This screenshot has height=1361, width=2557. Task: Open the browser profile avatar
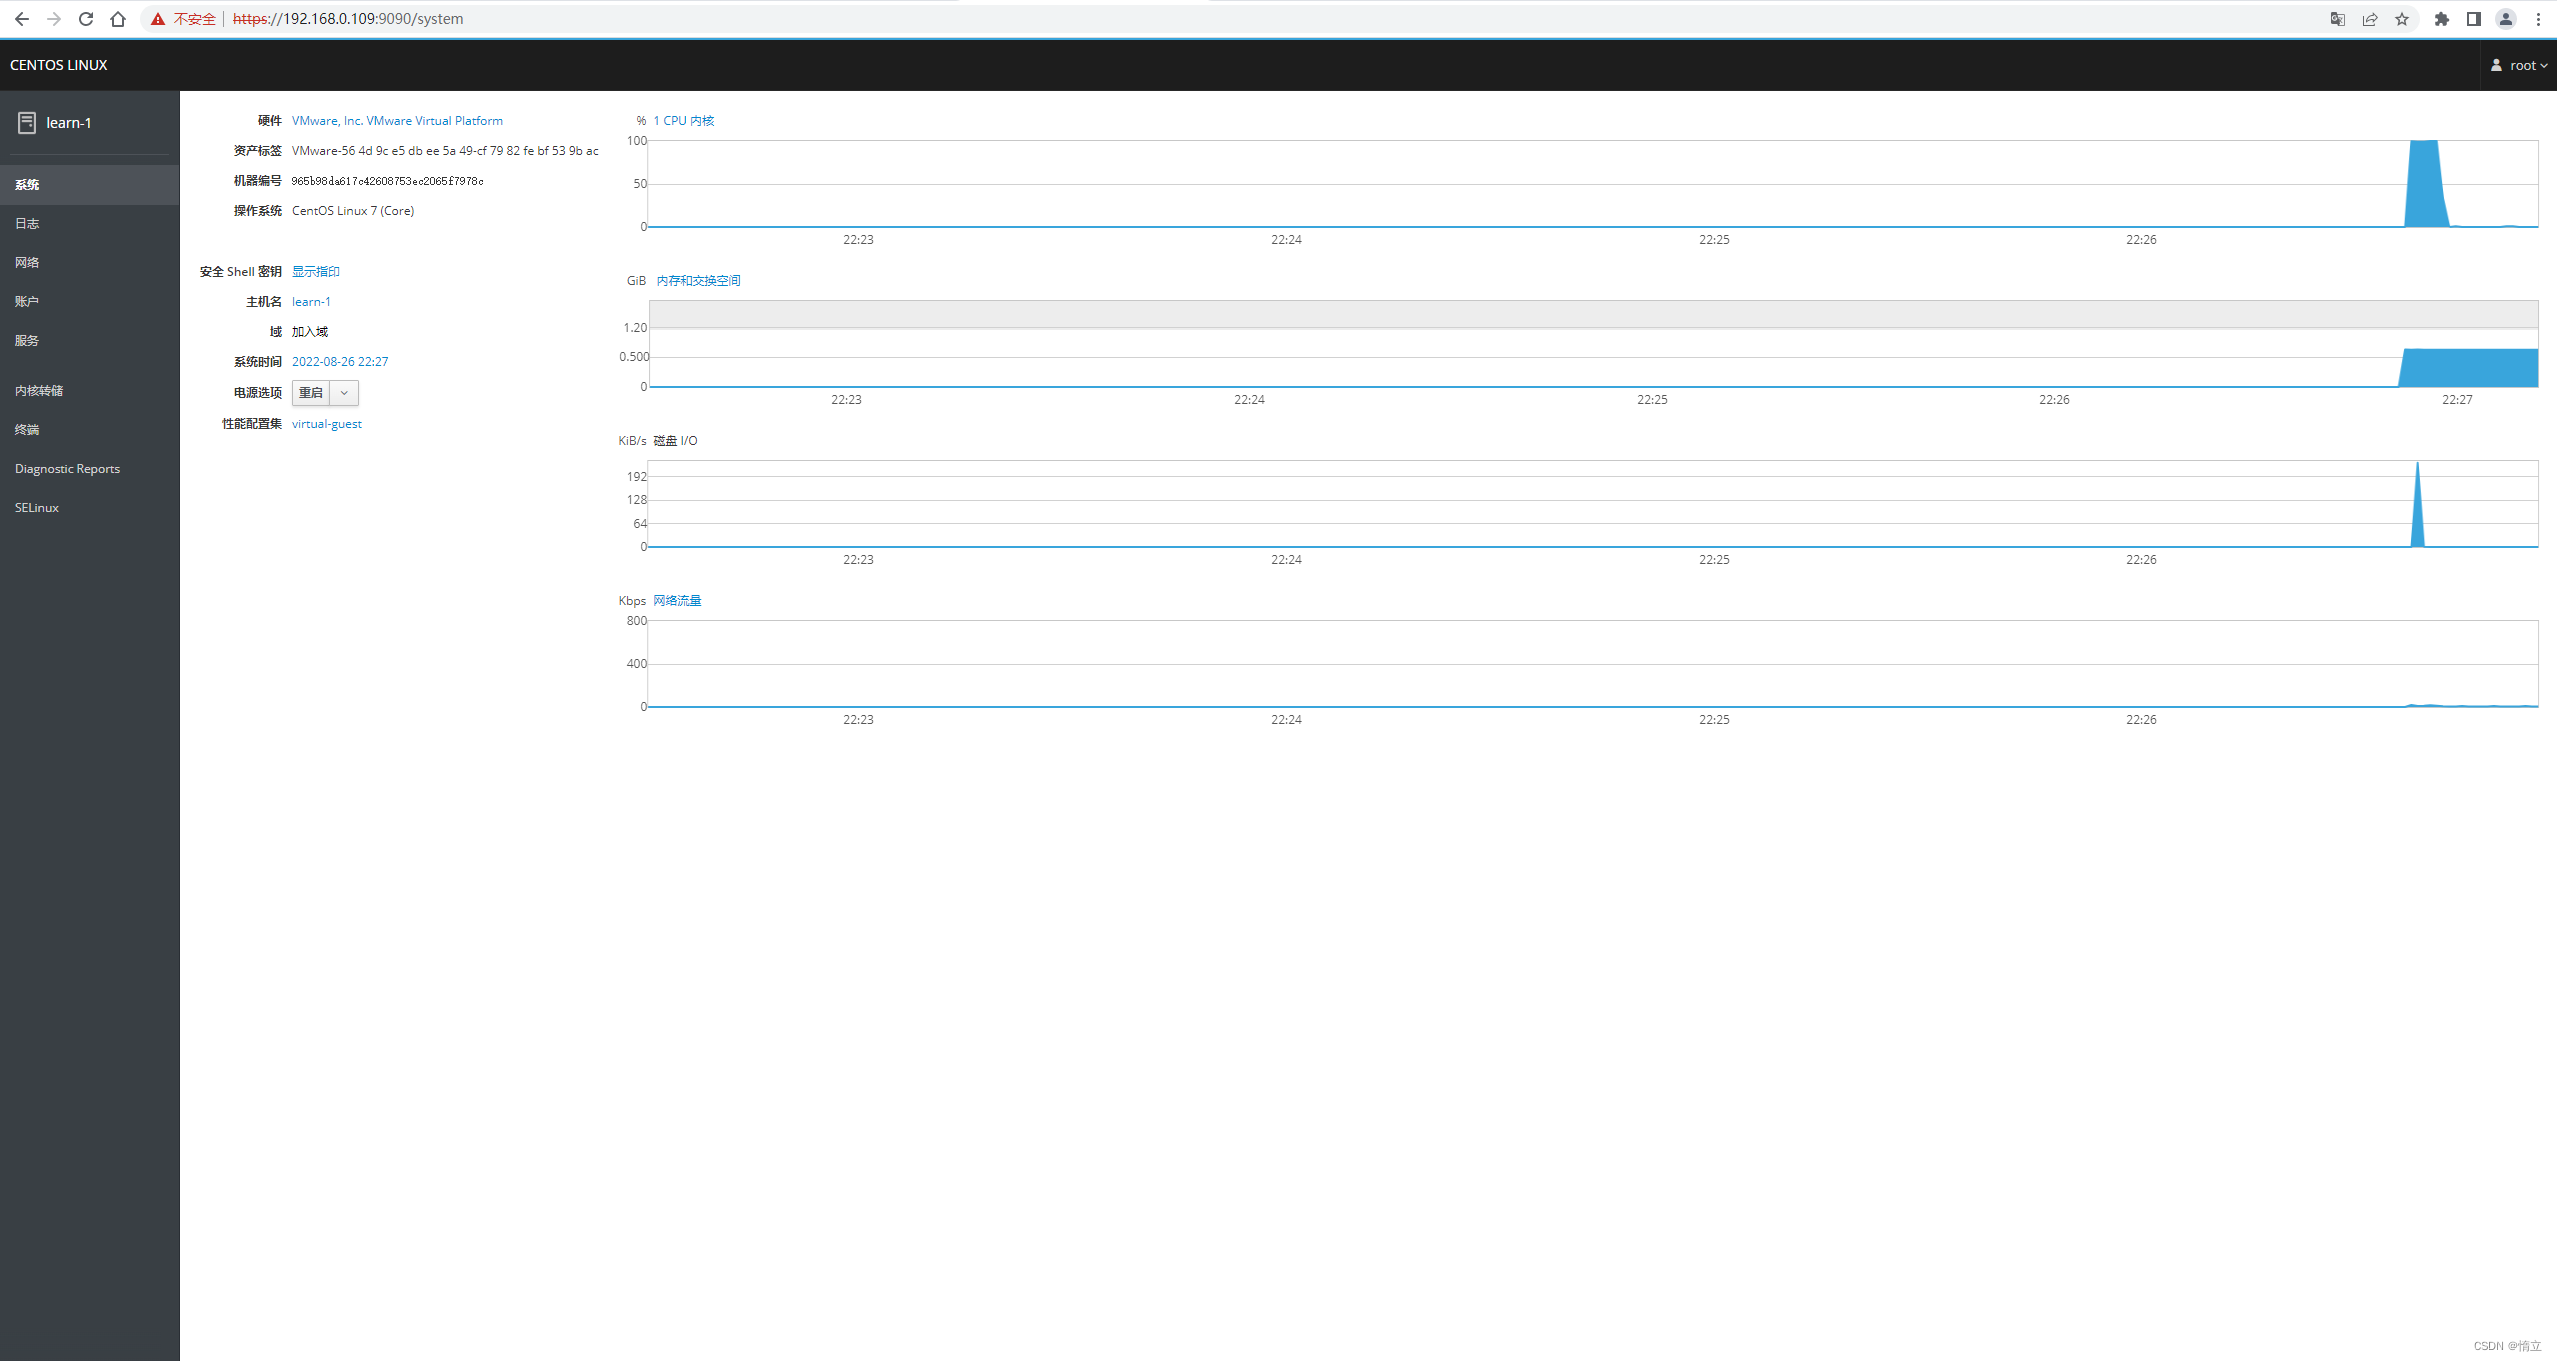(x=2506, y=19)
